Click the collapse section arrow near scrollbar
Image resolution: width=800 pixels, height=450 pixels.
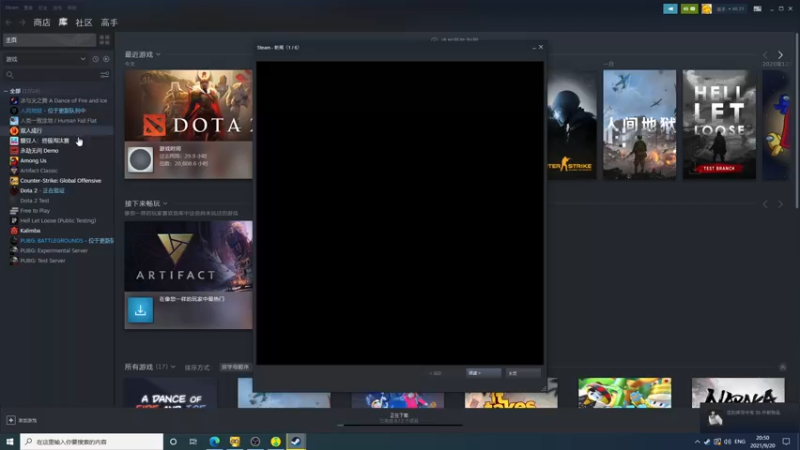[783, 367]
